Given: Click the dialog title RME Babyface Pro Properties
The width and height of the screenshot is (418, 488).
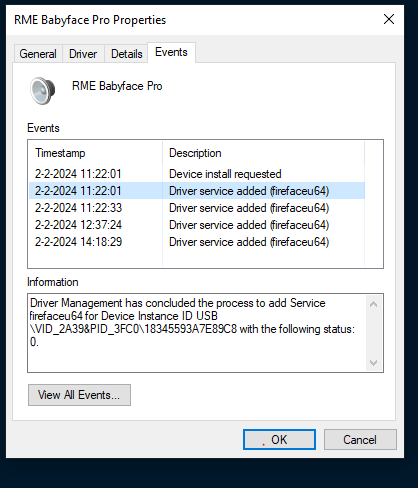Looking at the screenshot, I should (x=90, y=20).
